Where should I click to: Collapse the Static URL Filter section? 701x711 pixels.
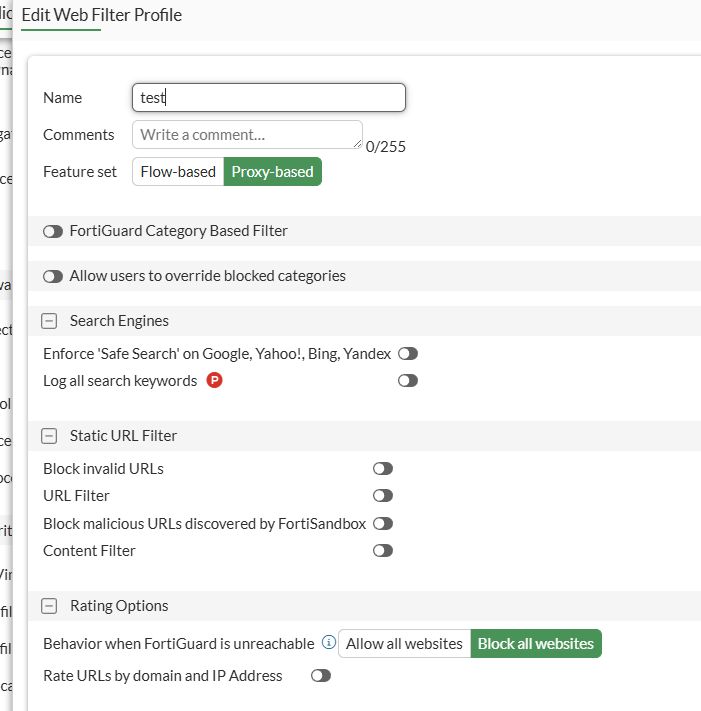click(49, 436)
